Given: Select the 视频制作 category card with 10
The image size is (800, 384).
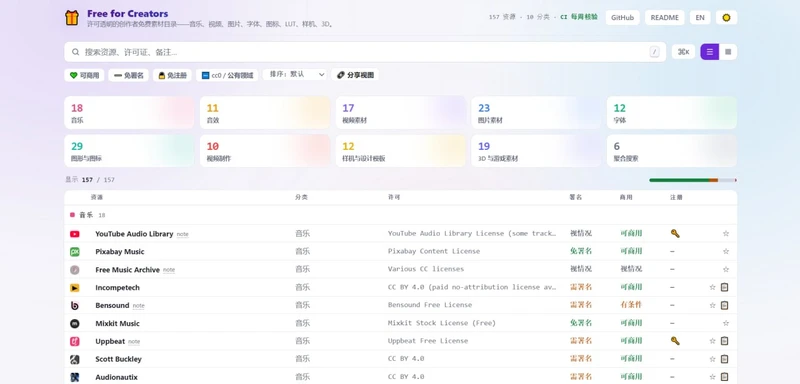Looking at the screenshot, I should pos(265,151).
